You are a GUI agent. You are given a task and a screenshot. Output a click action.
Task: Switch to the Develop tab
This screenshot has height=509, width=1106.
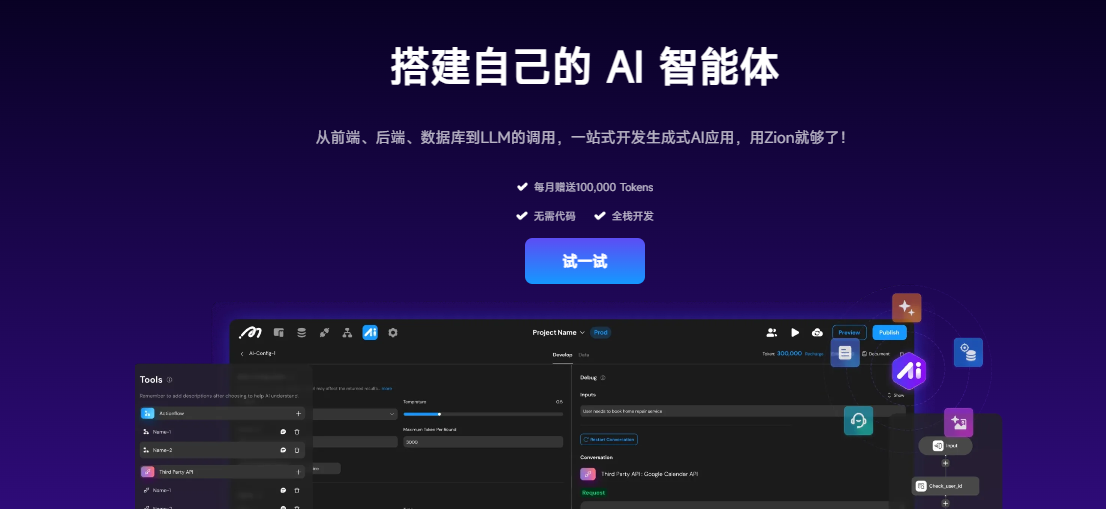pyautogui.click(x=562, y=355)
